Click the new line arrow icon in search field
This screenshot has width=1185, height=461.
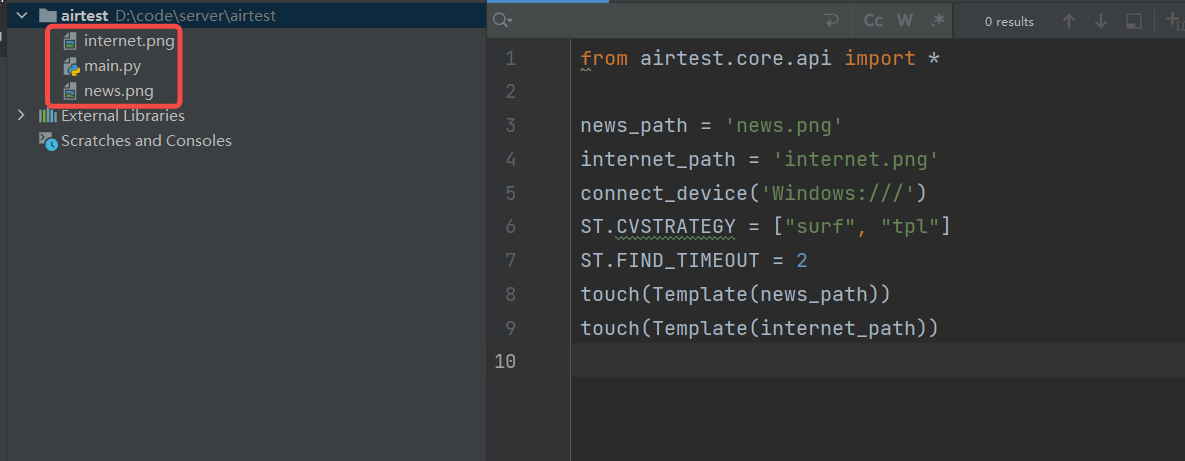(831, 21)
